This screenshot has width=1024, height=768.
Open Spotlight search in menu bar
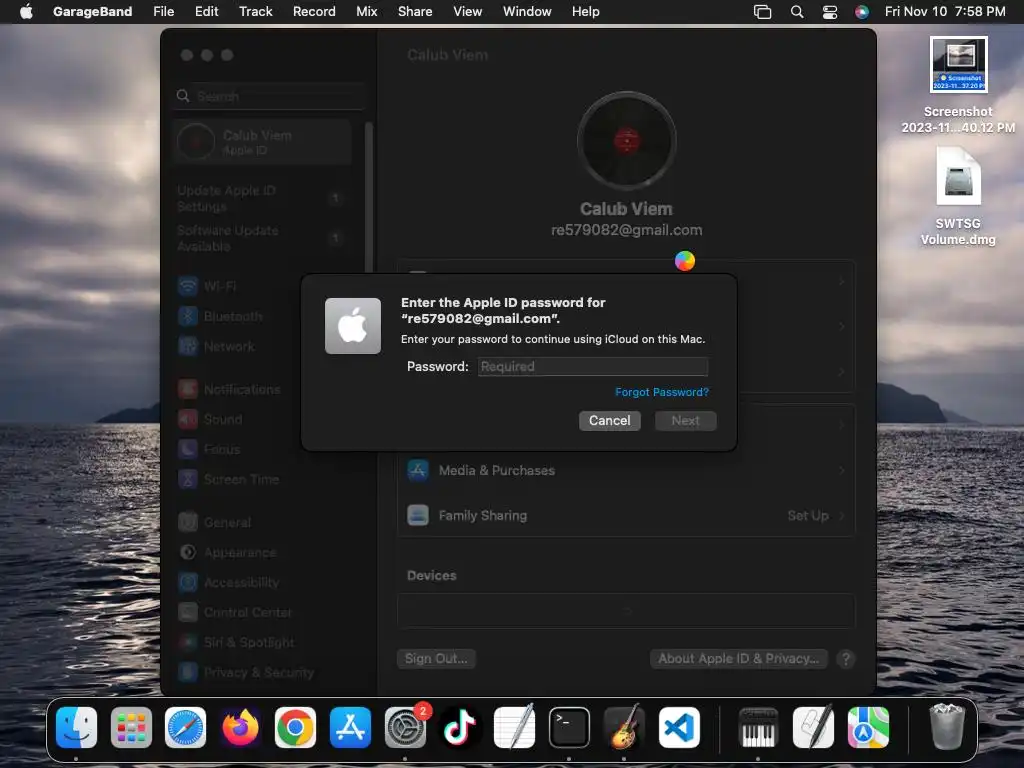797,11
